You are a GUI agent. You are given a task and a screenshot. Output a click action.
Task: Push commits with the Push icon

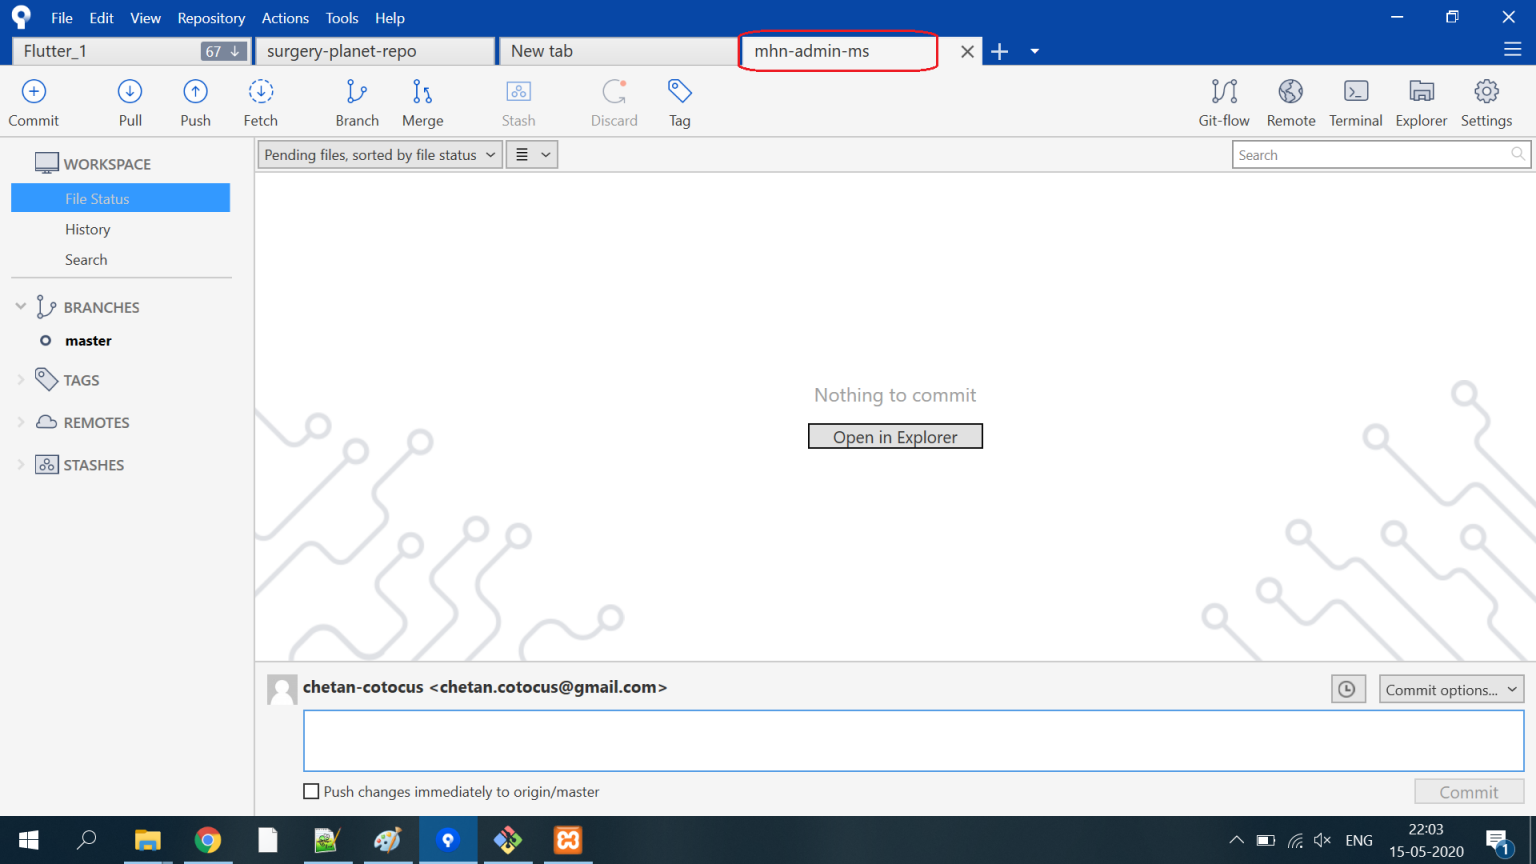pos(195,92)
